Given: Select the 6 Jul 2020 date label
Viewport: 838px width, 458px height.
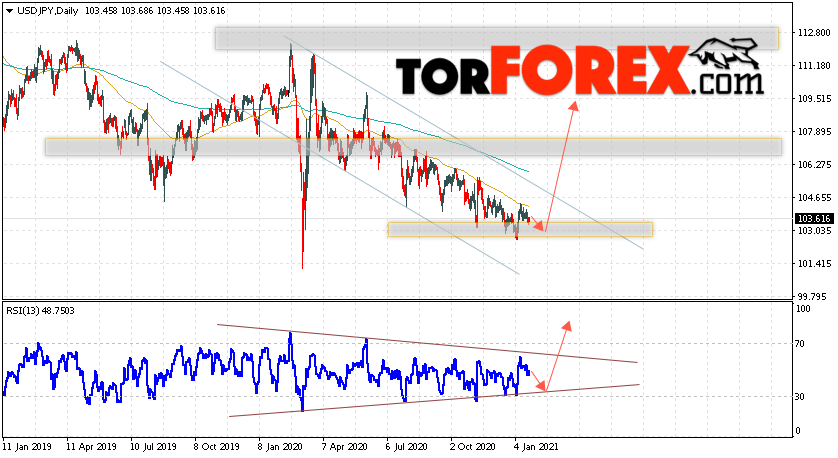Looking at the screenshot, I should click(x=408, y=447).
